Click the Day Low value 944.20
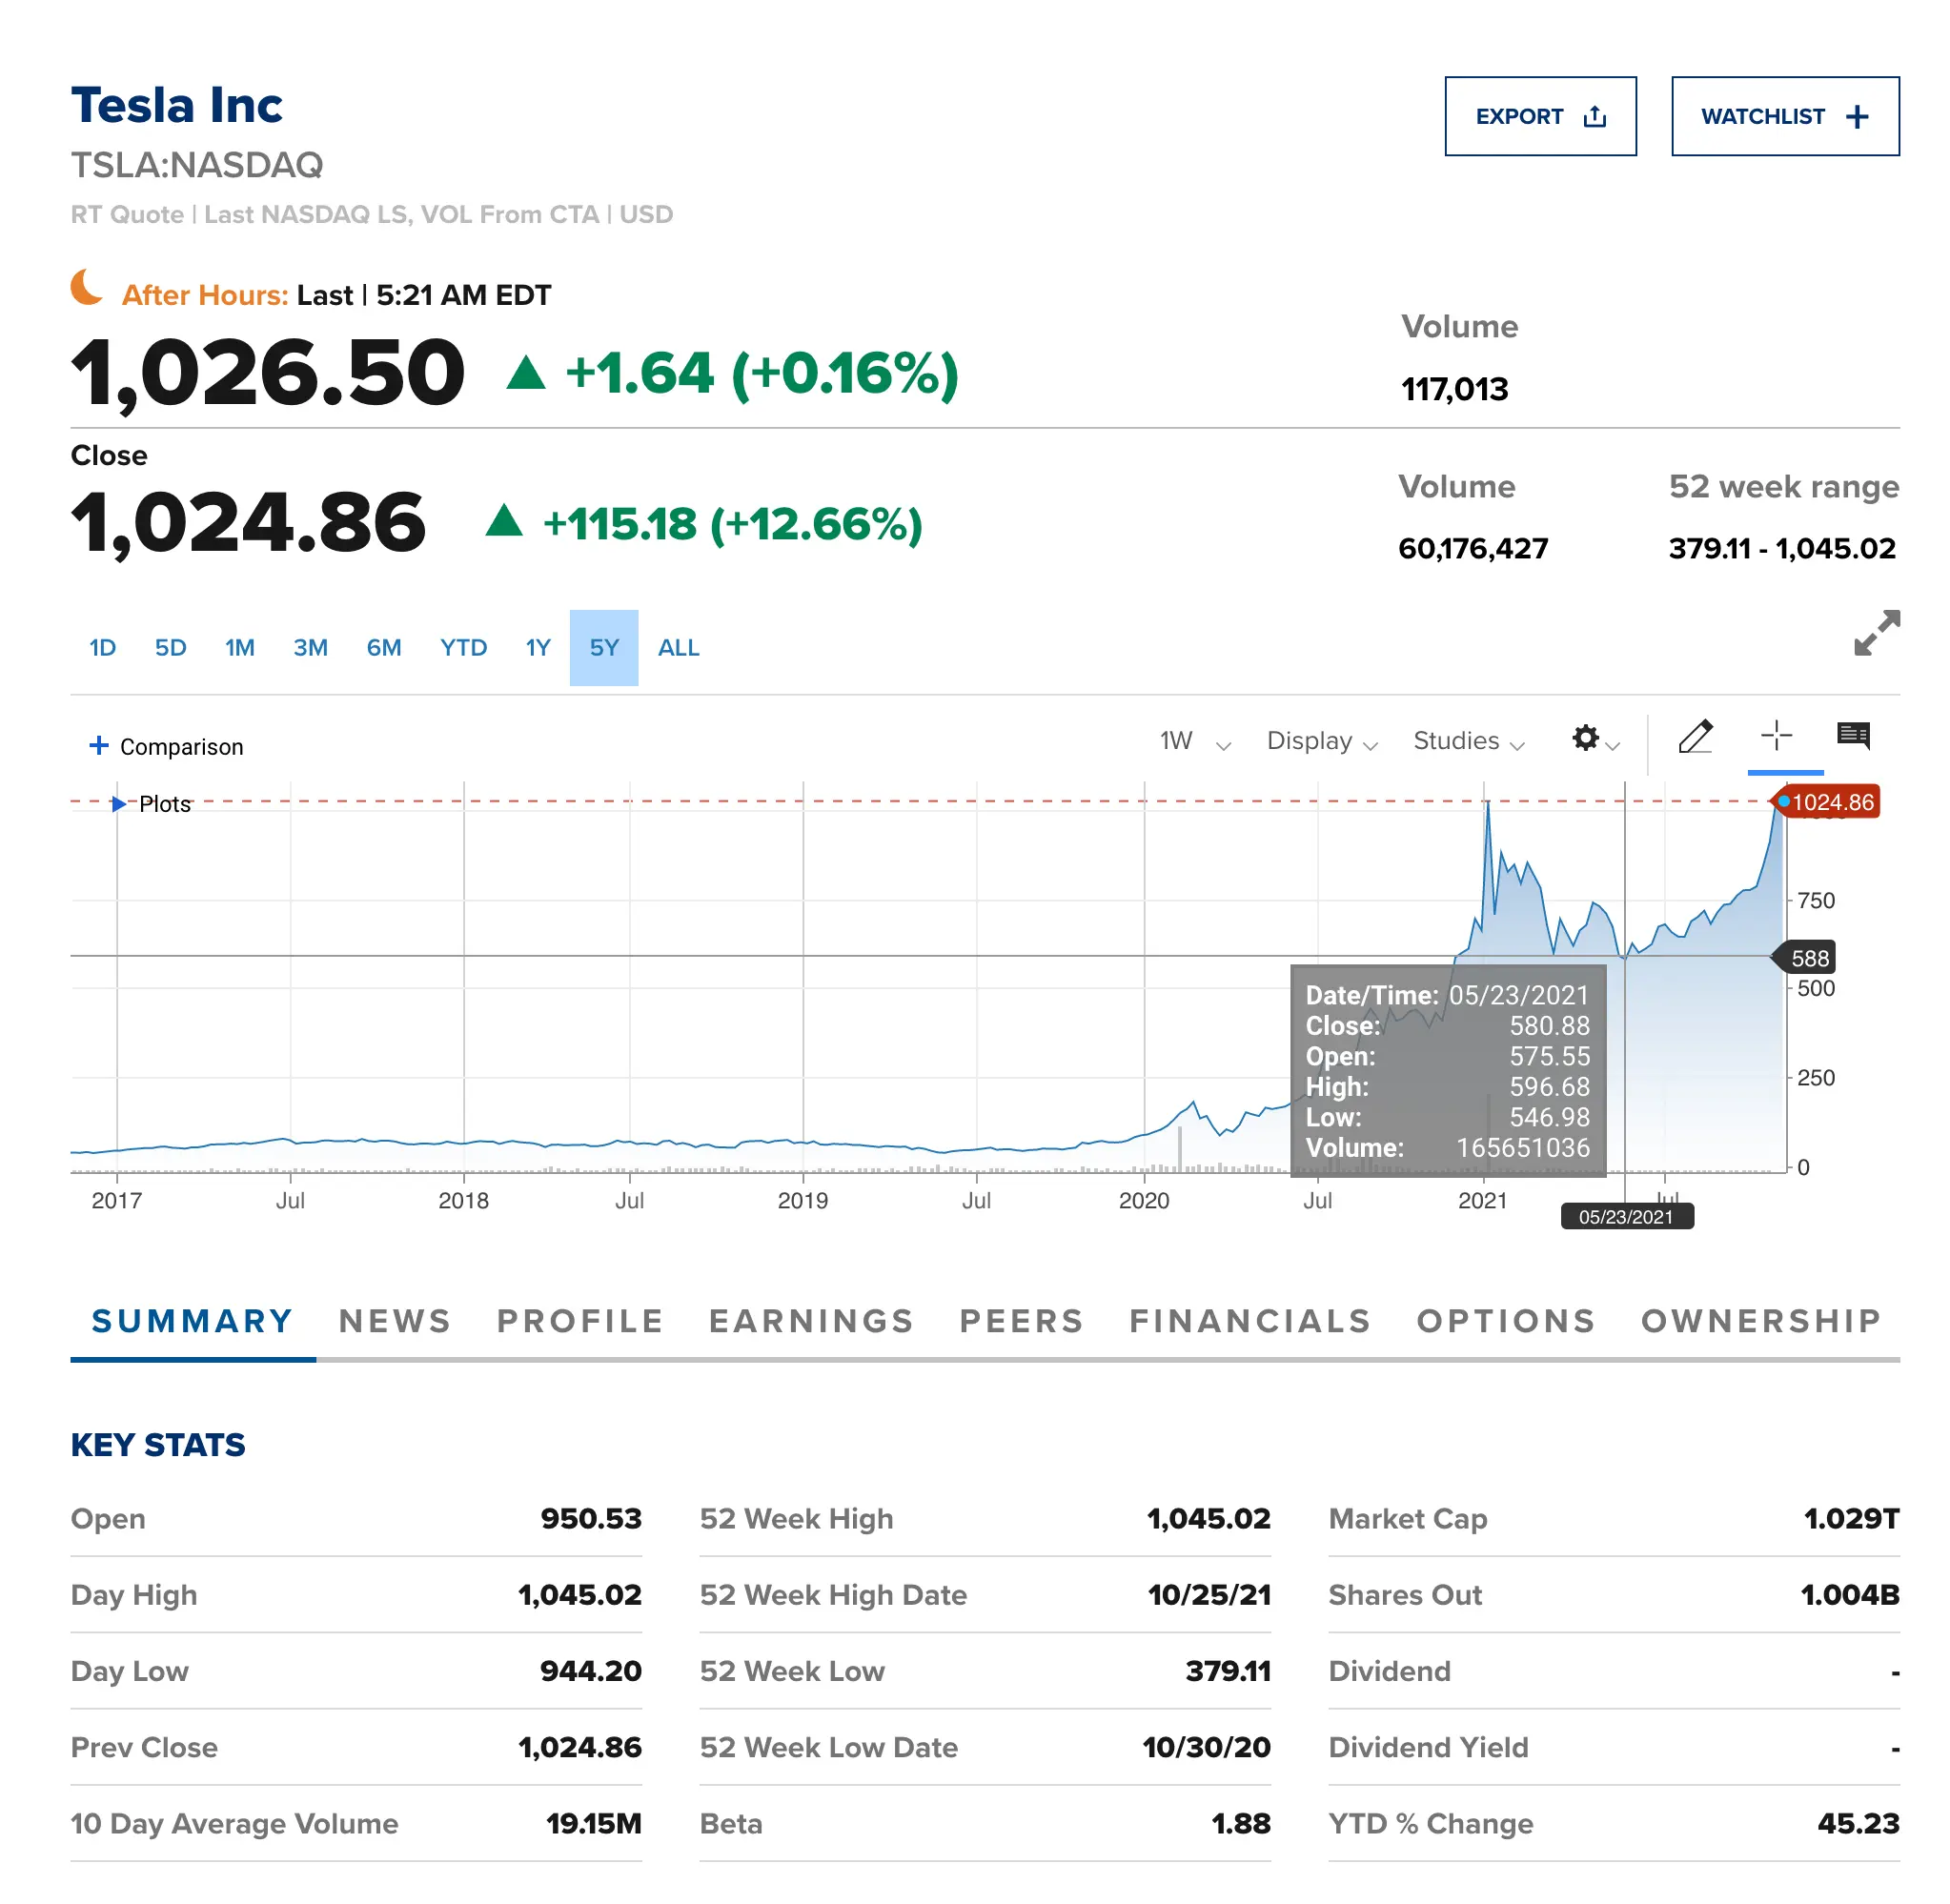The image size is (1950, 1904). (591, 1672)
